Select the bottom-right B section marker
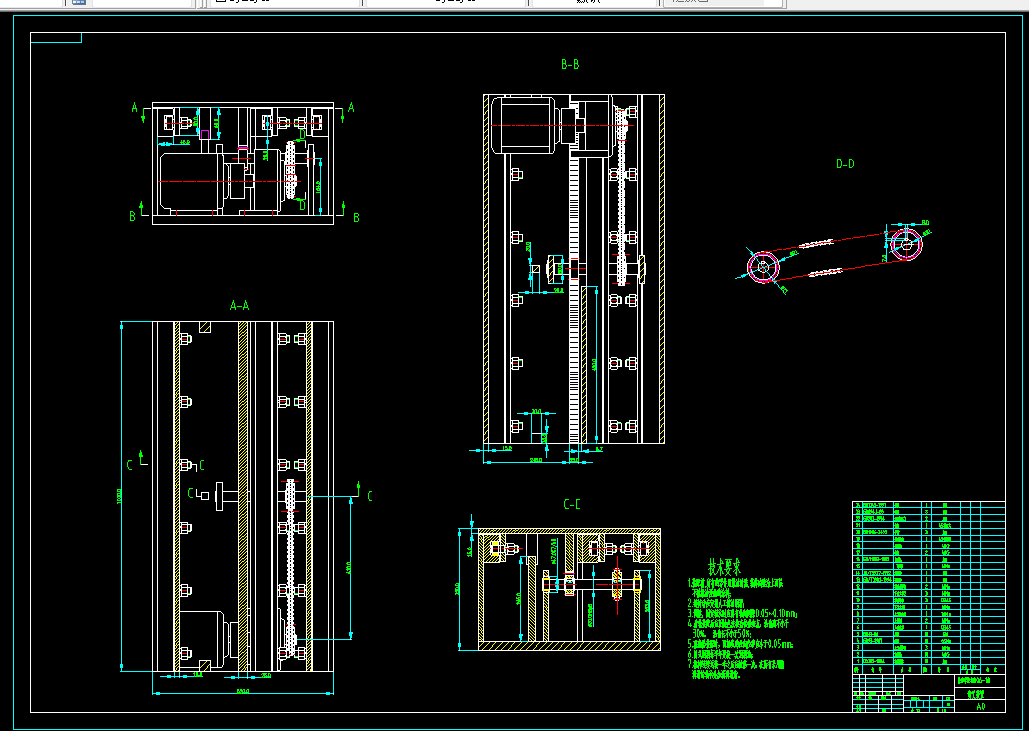The width and height of the screenshot is (1029, 731). (x=356, y=218)
